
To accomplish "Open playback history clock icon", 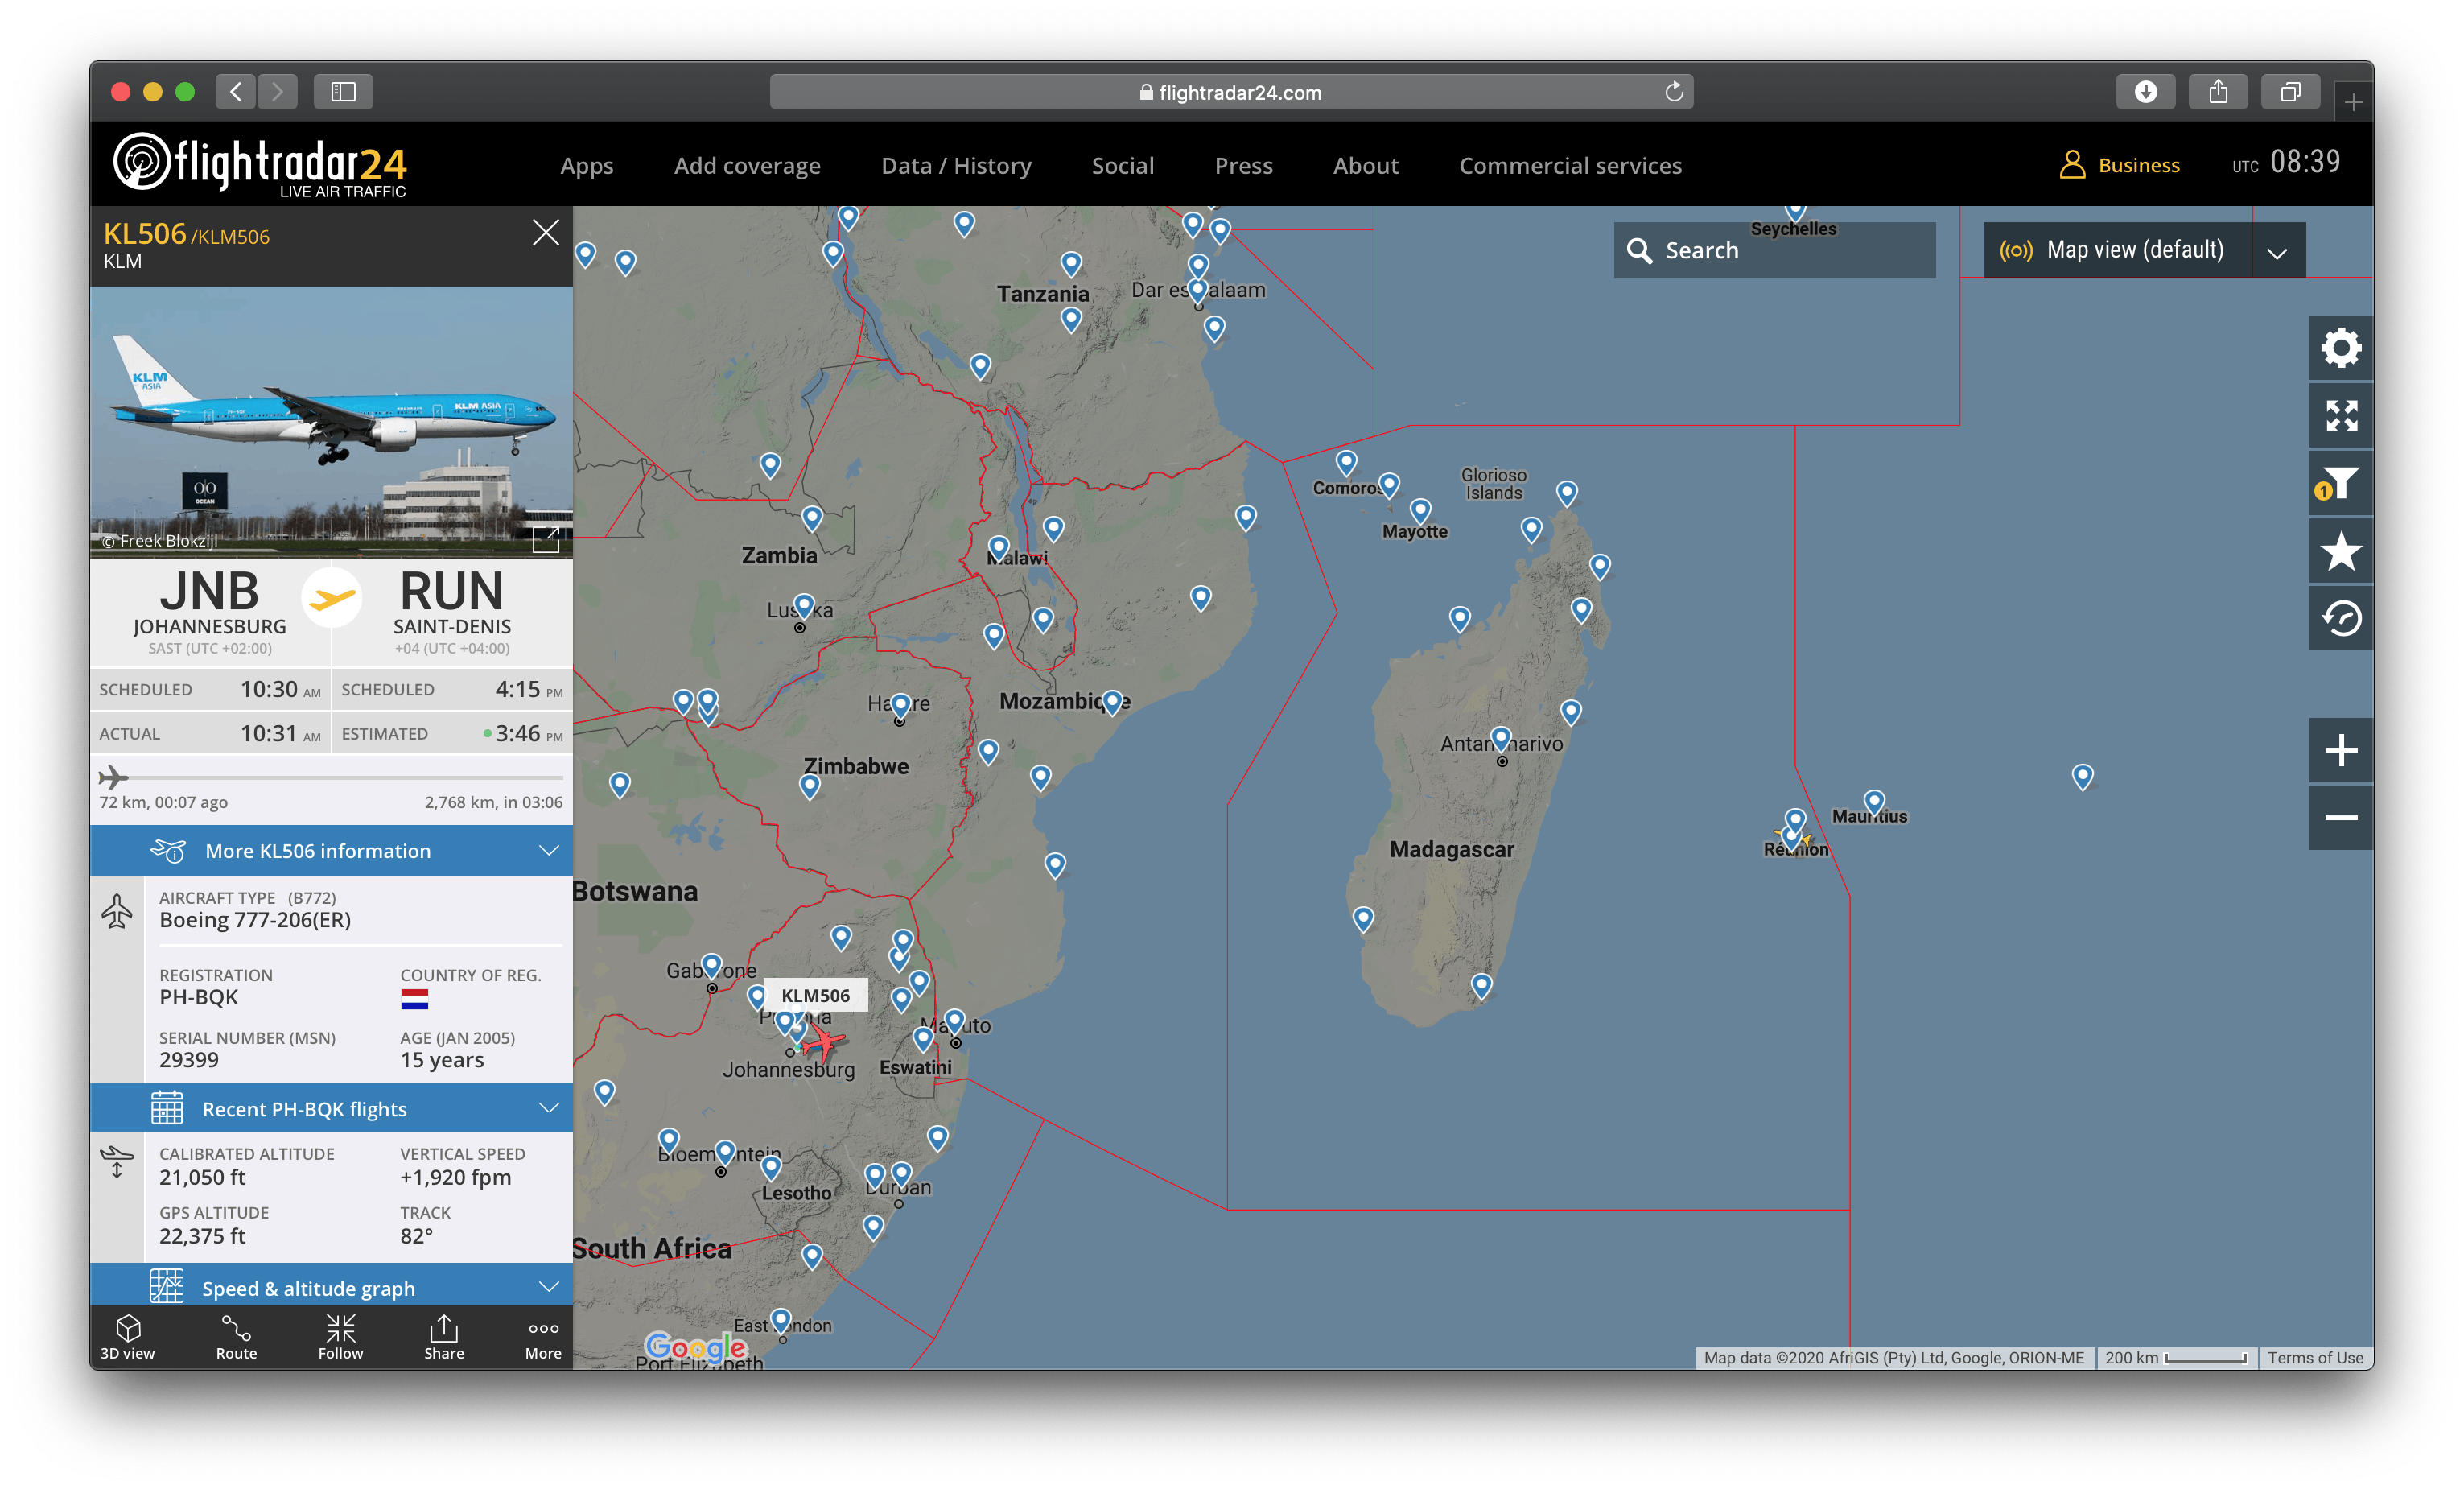I will tap(2340, 618).
